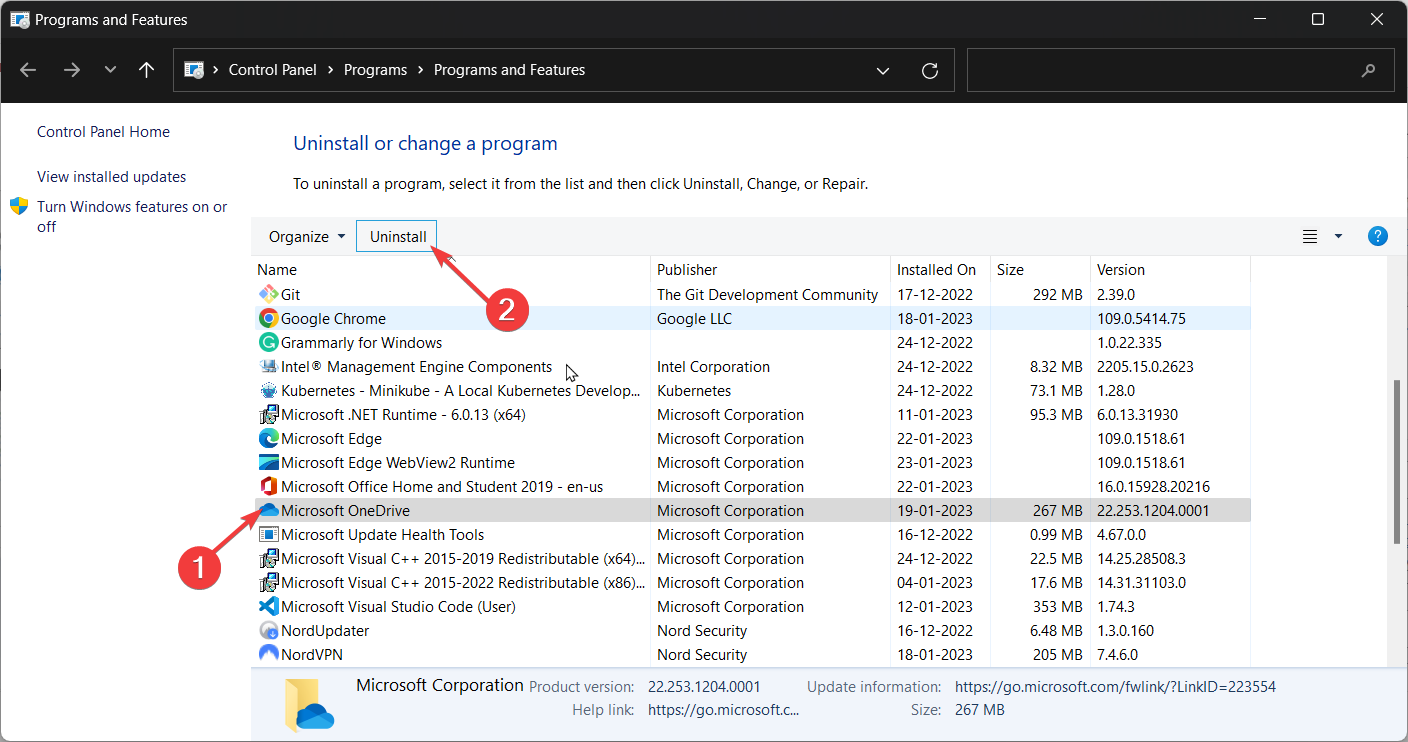Image resolution: width=1408 pixels, height=742 pixels.
Task: Click the Git program icon
Action: coord(268,295)
